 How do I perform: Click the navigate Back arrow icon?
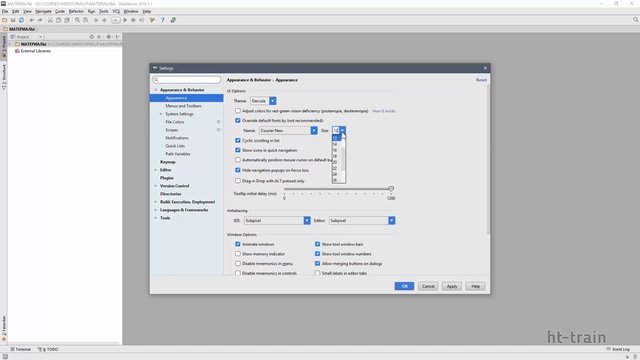[96, 20]
